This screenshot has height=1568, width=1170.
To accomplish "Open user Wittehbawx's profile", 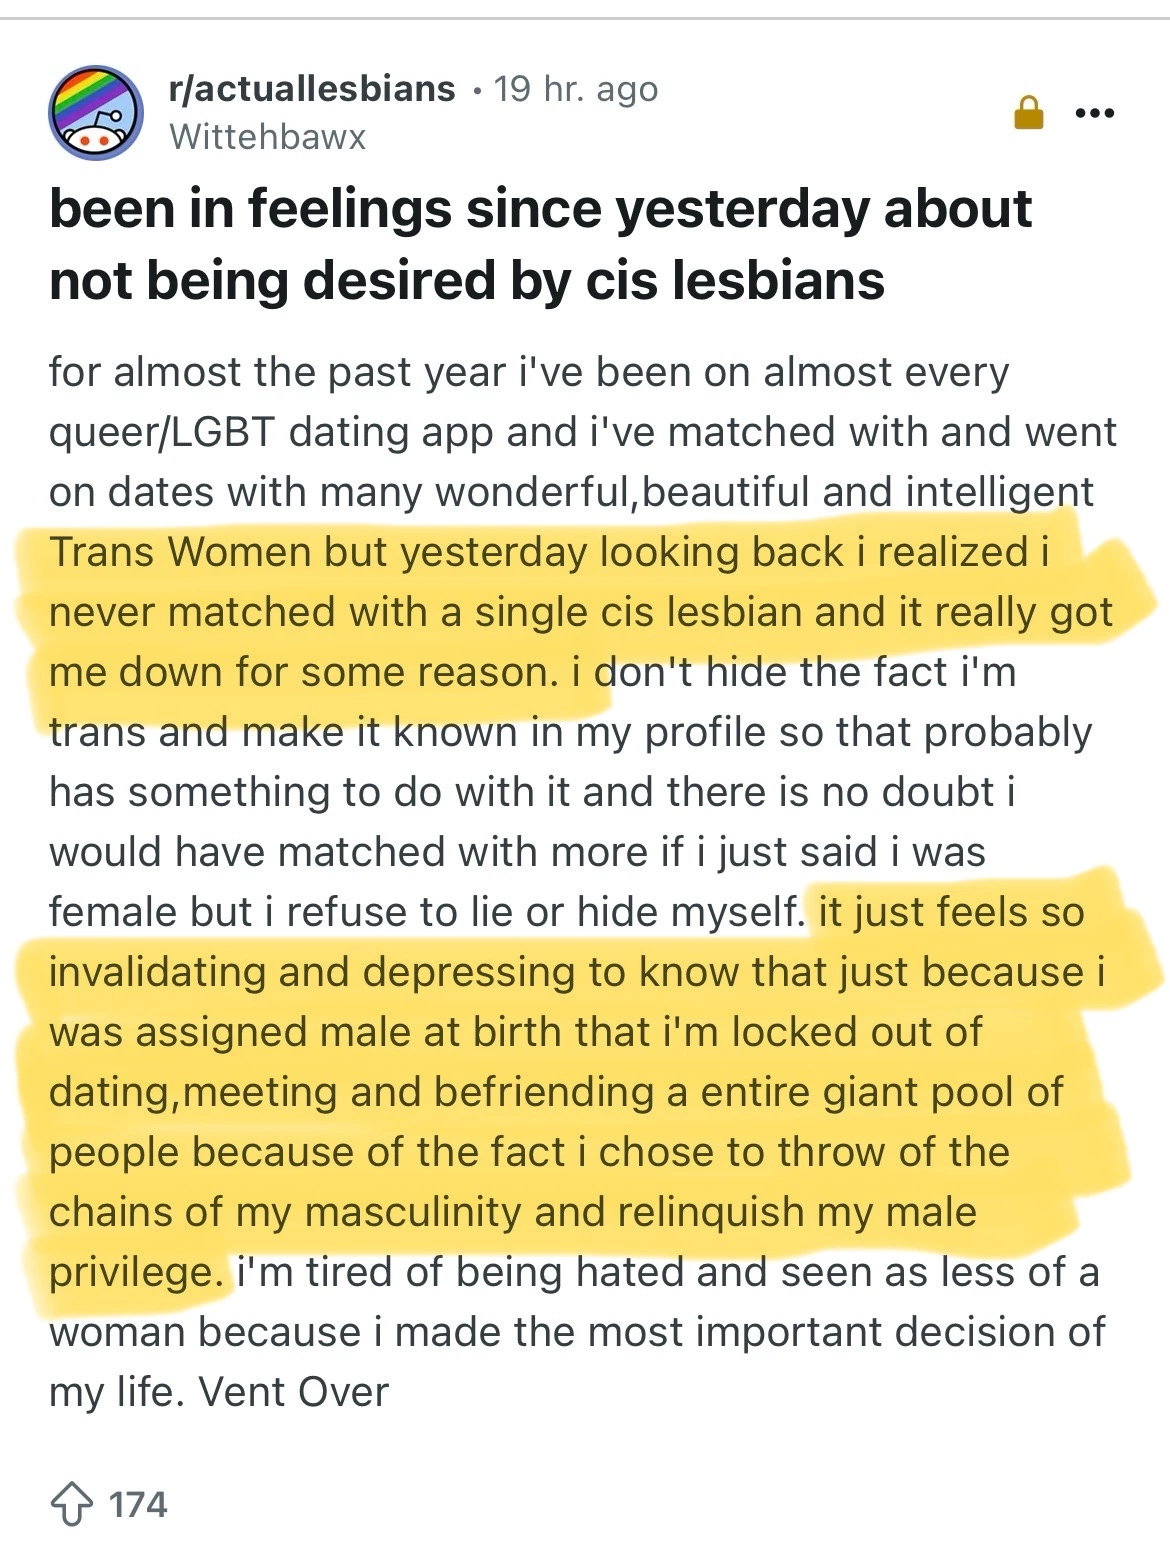I will [268, 137].
